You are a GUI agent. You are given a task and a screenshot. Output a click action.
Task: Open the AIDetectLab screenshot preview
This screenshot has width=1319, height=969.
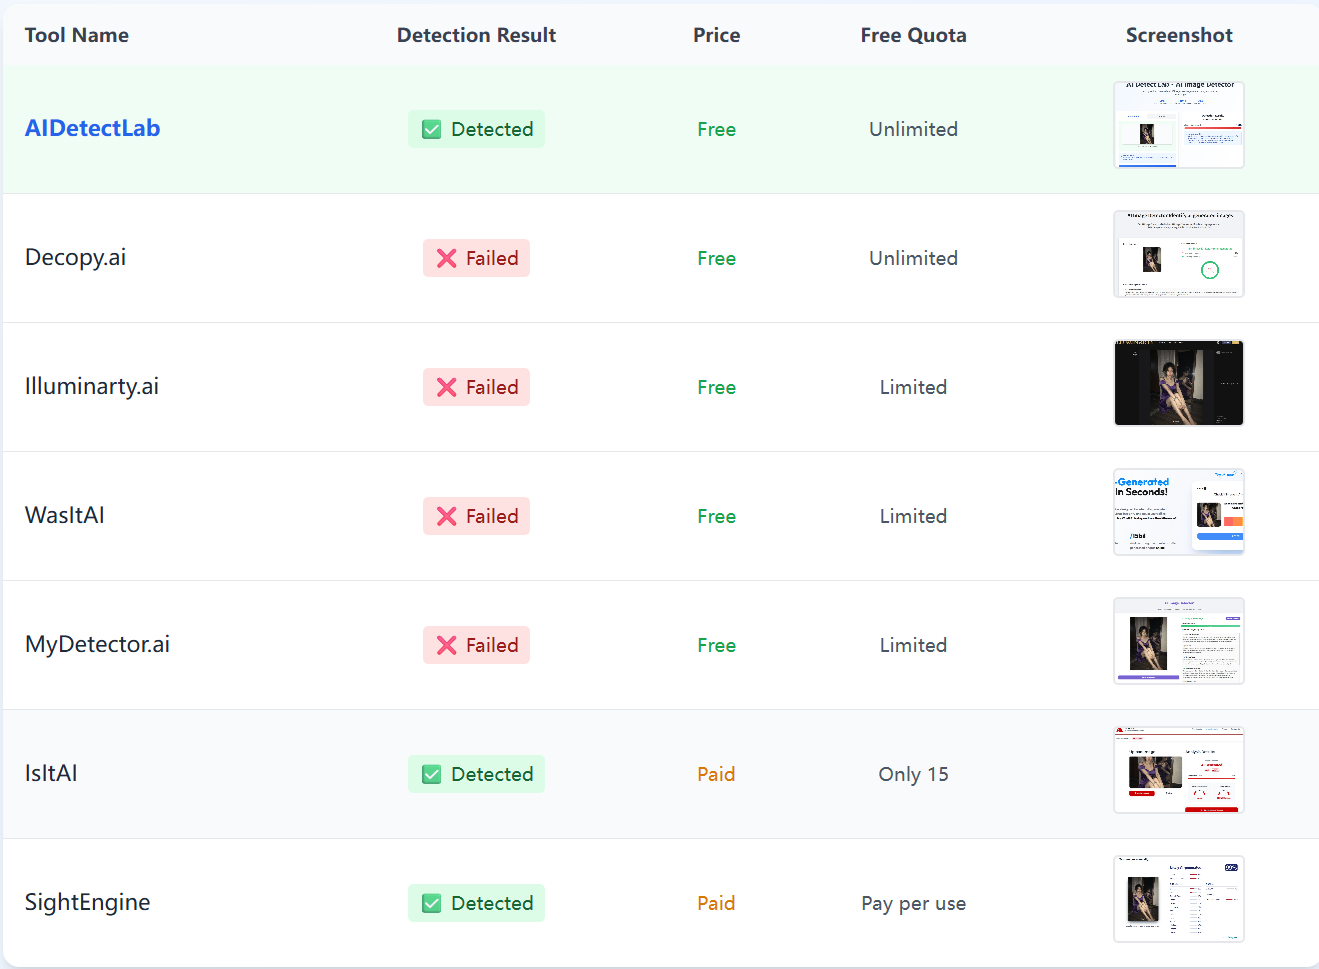(1178, 124)
